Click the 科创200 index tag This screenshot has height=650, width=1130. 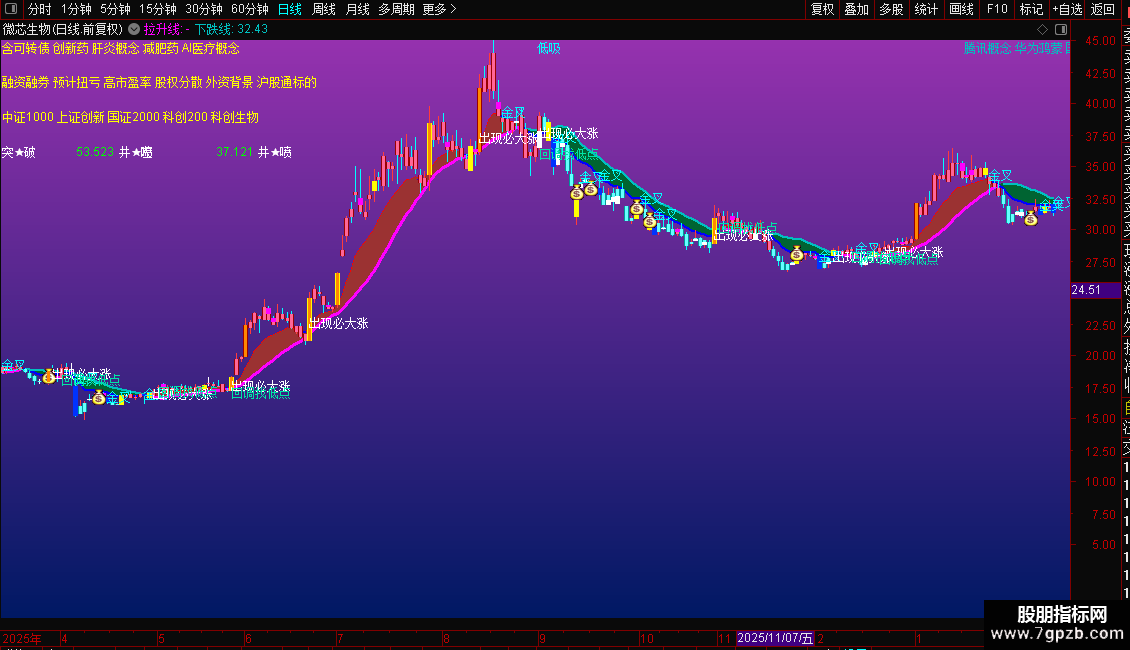tap(185, 117)
